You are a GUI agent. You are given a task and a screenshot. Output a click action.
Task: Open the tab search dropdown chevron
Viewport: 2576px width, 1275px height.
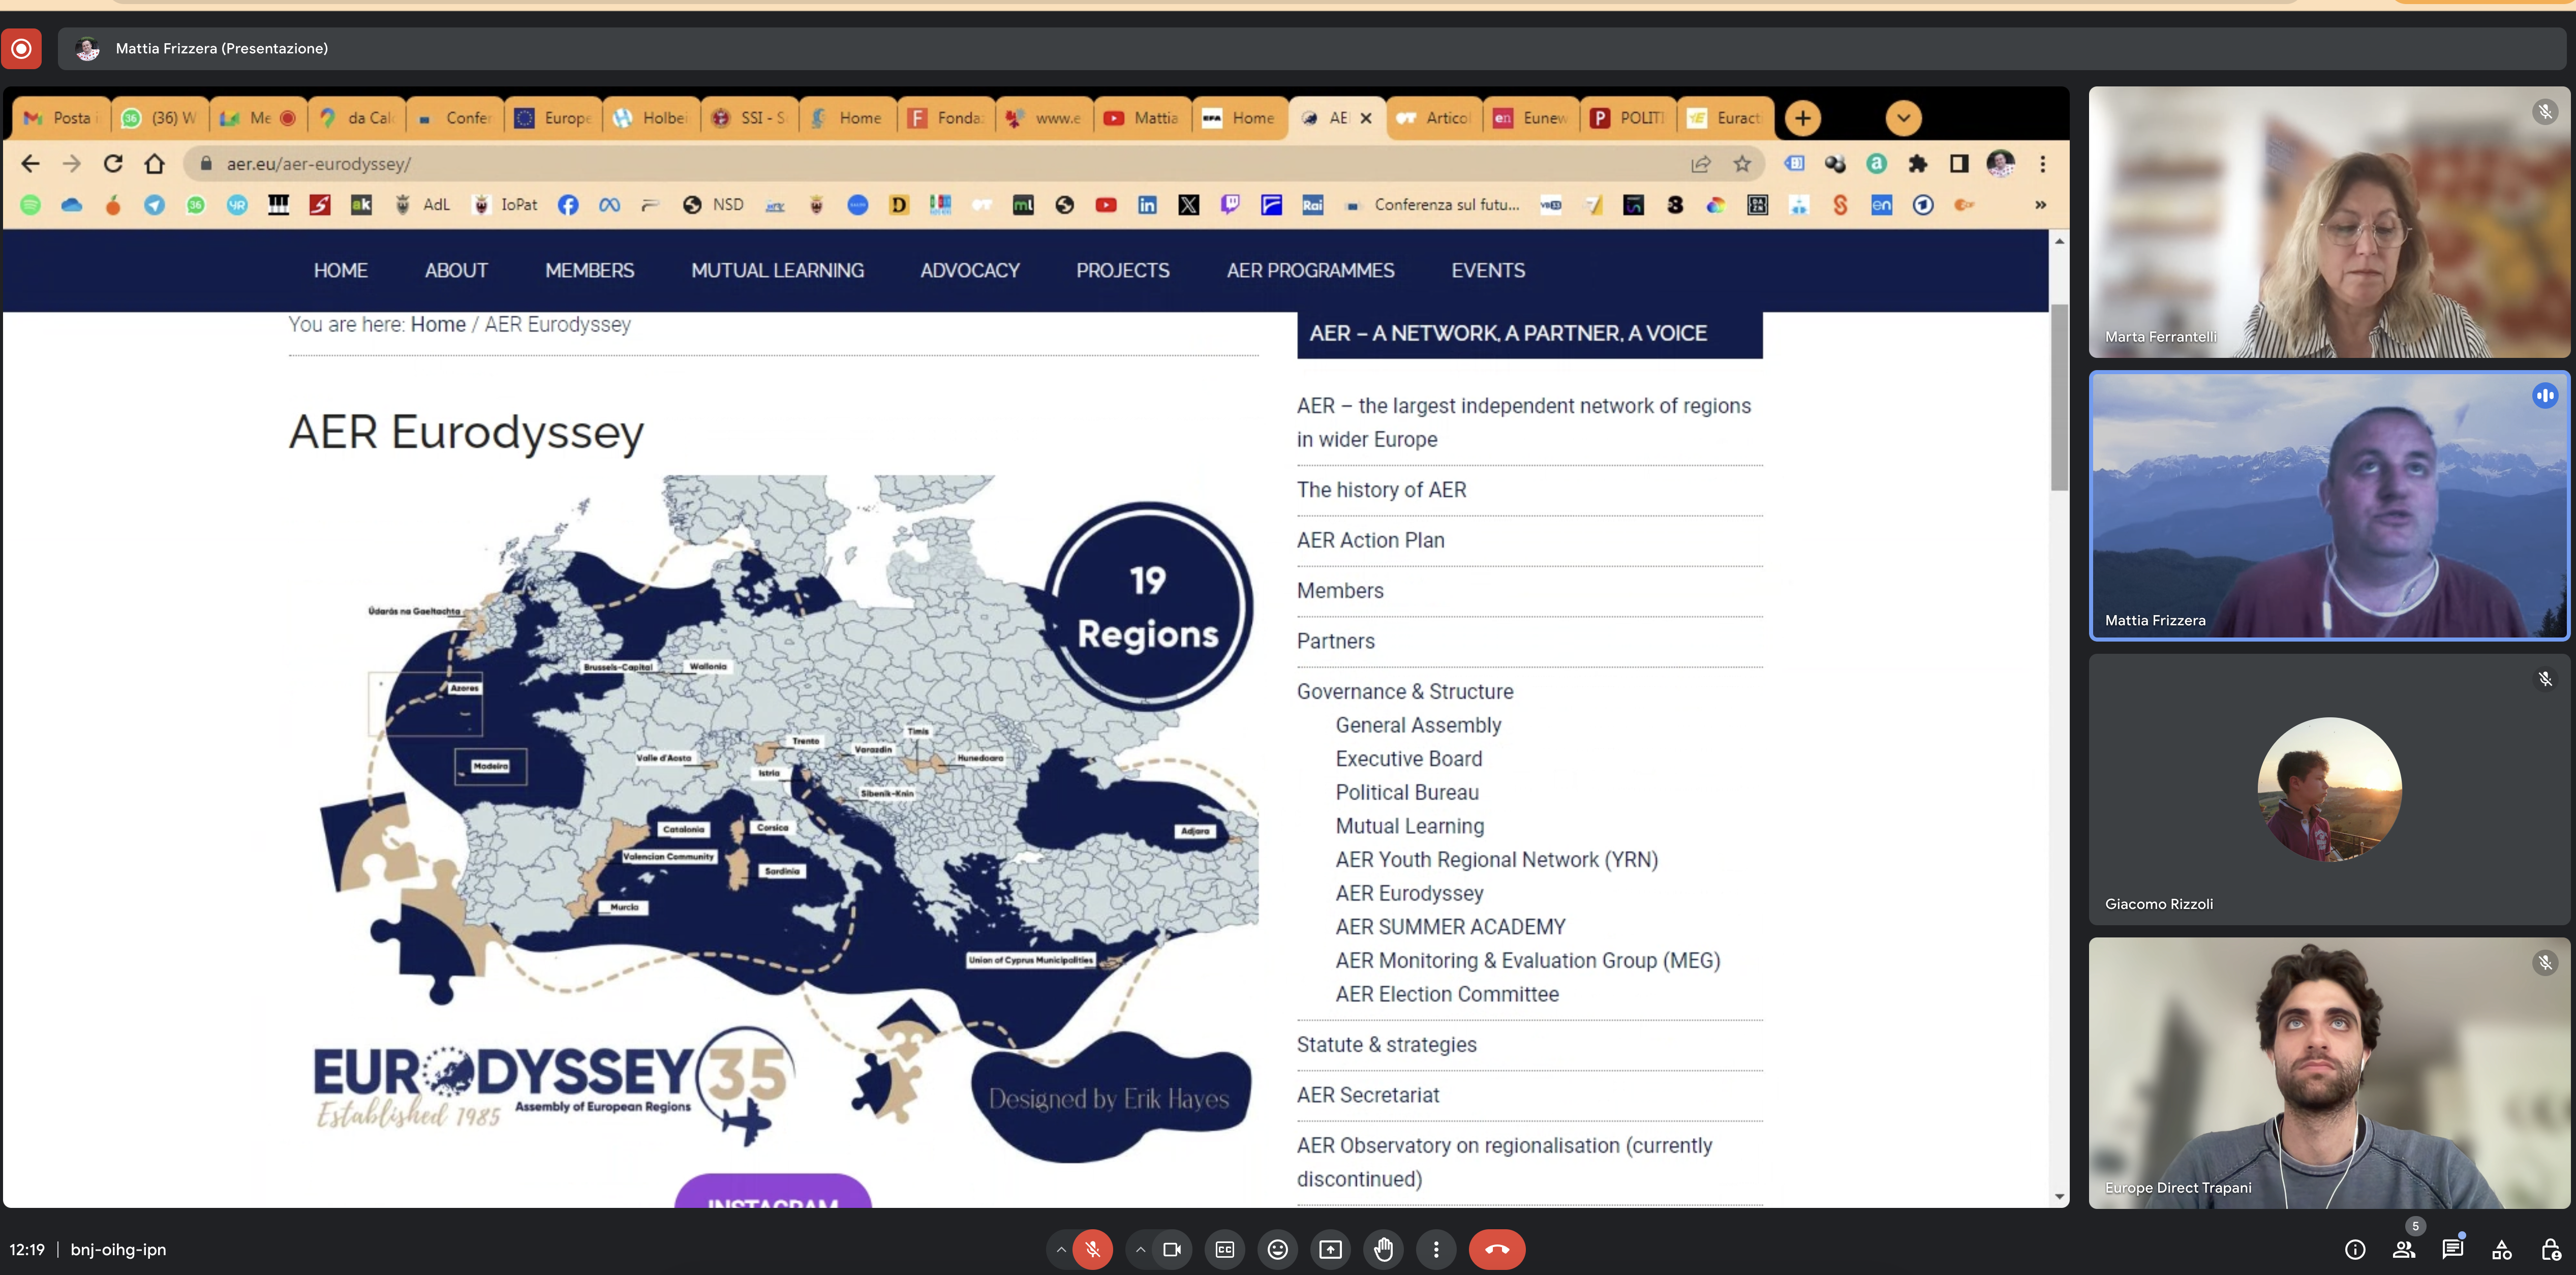tap(1903, 118)
